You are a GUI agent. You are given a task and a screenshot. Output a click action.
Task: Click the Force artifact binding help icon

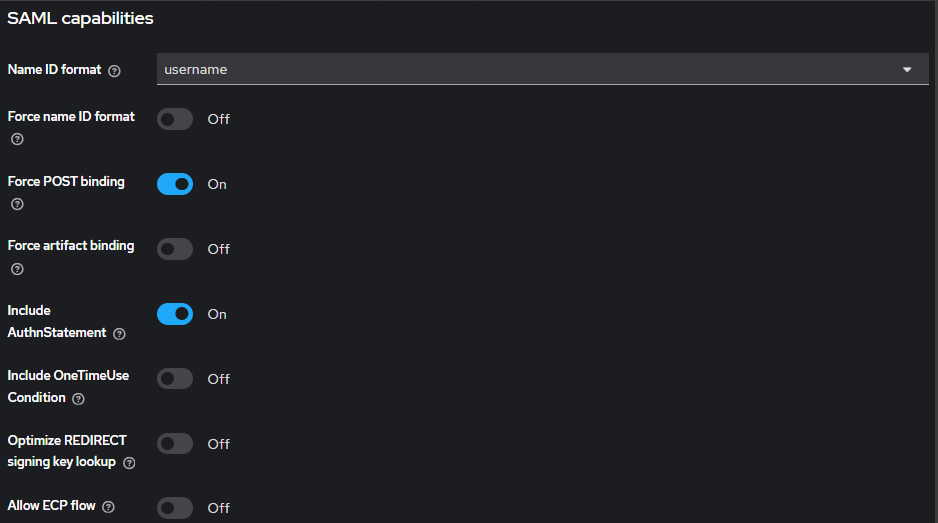pos(17,269)
